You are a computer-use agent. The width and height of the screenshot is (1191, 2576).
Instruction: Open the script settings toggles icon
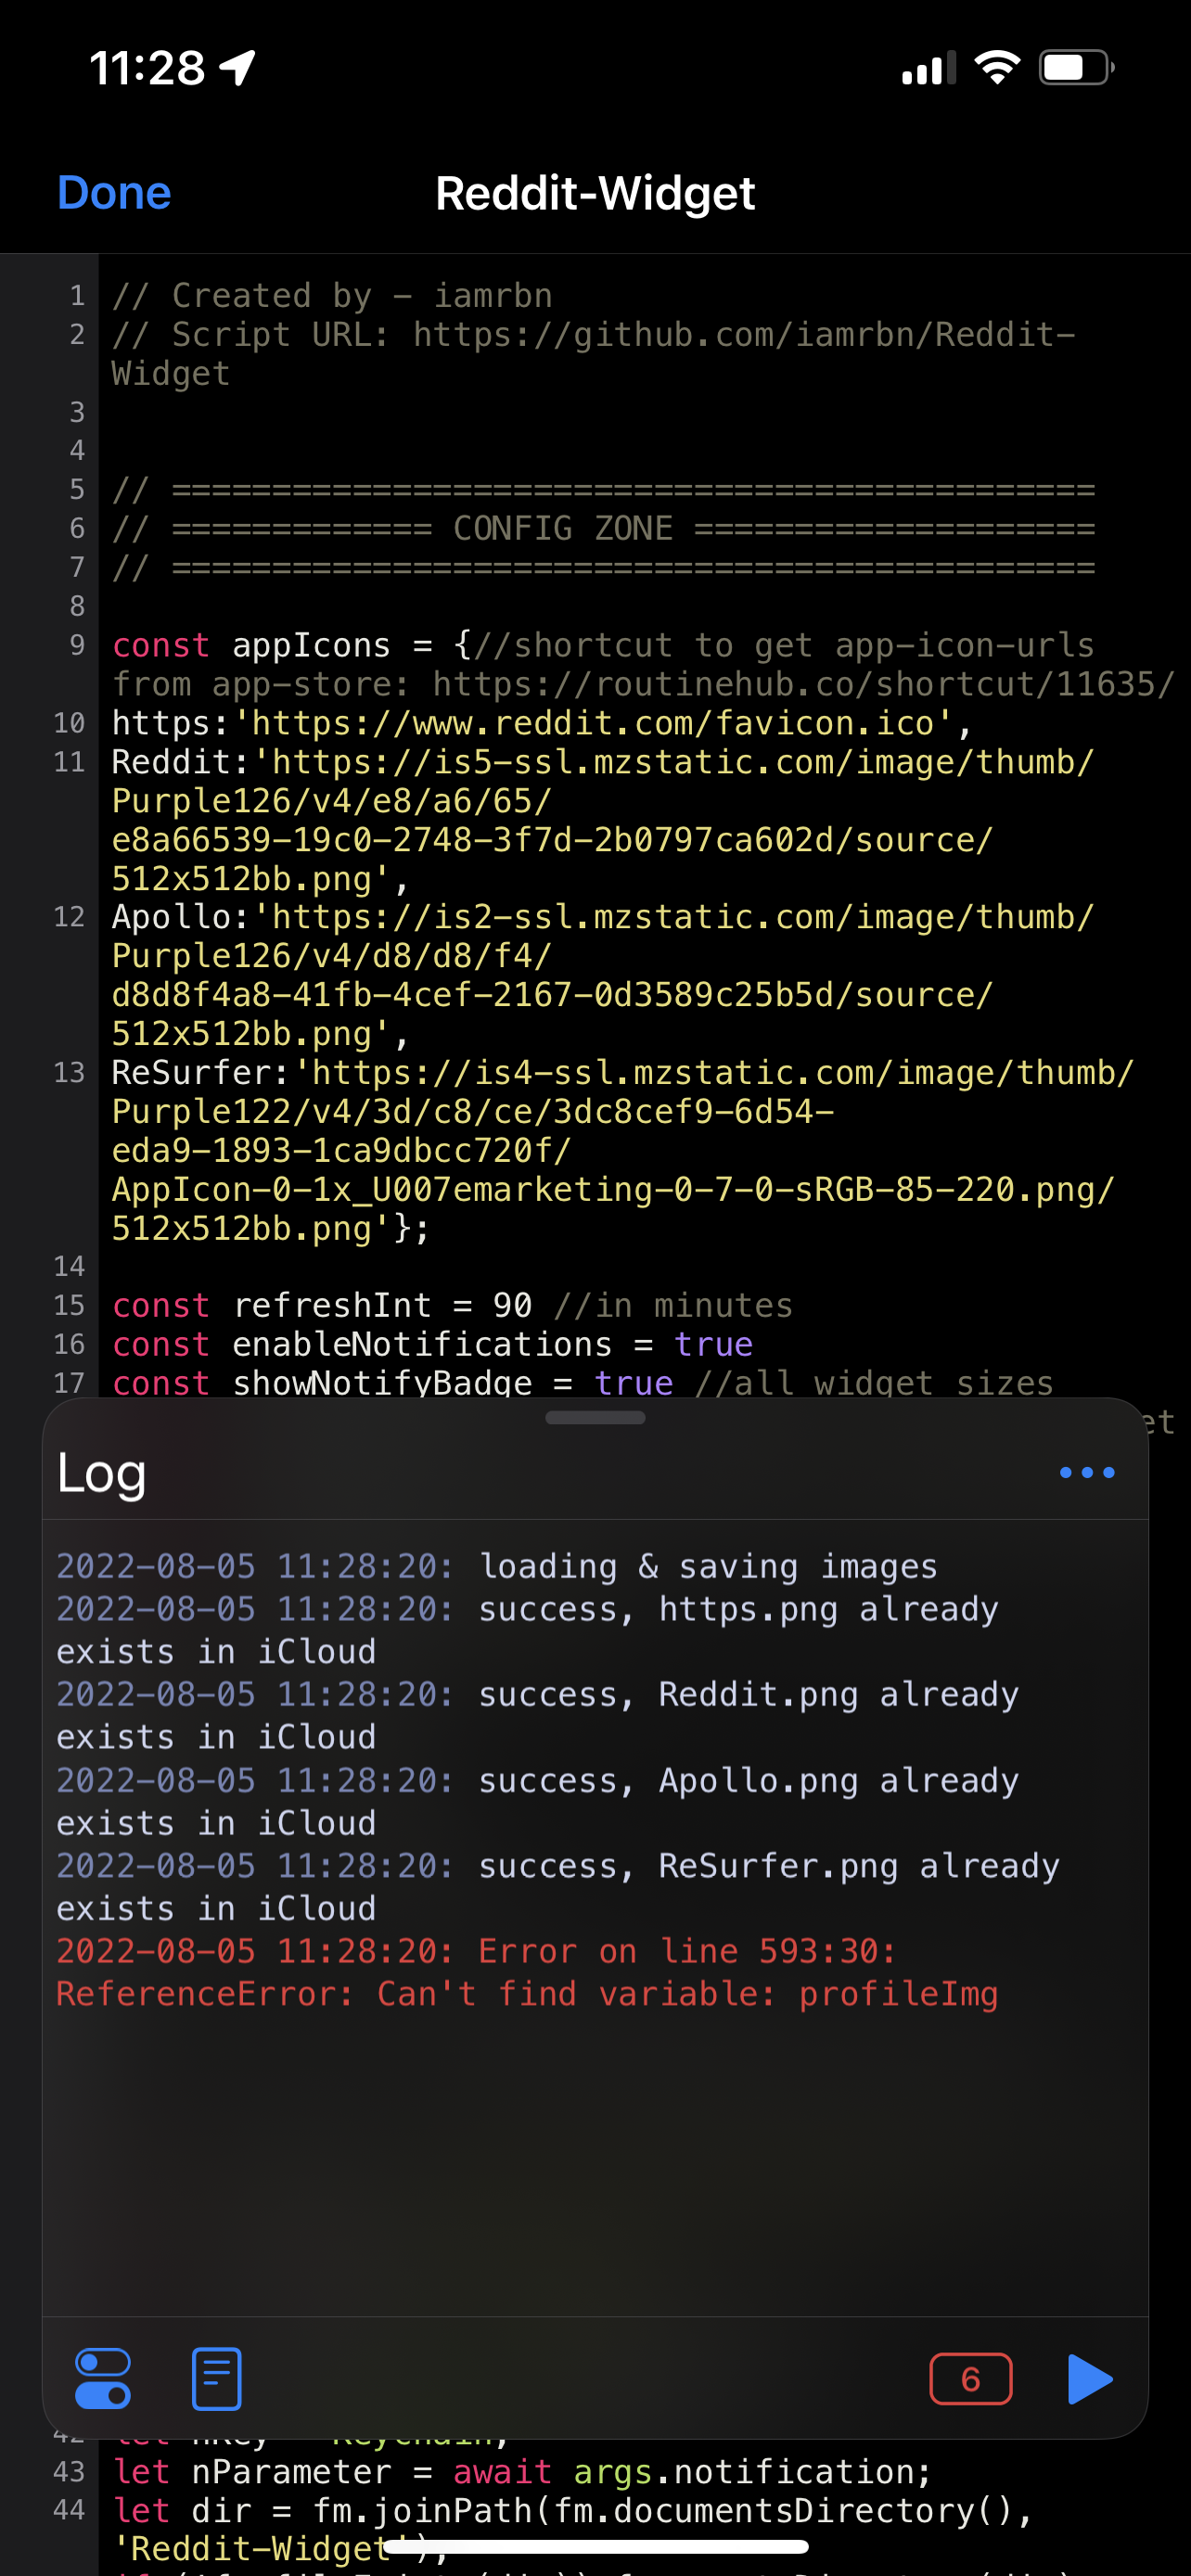[103, 2379]
